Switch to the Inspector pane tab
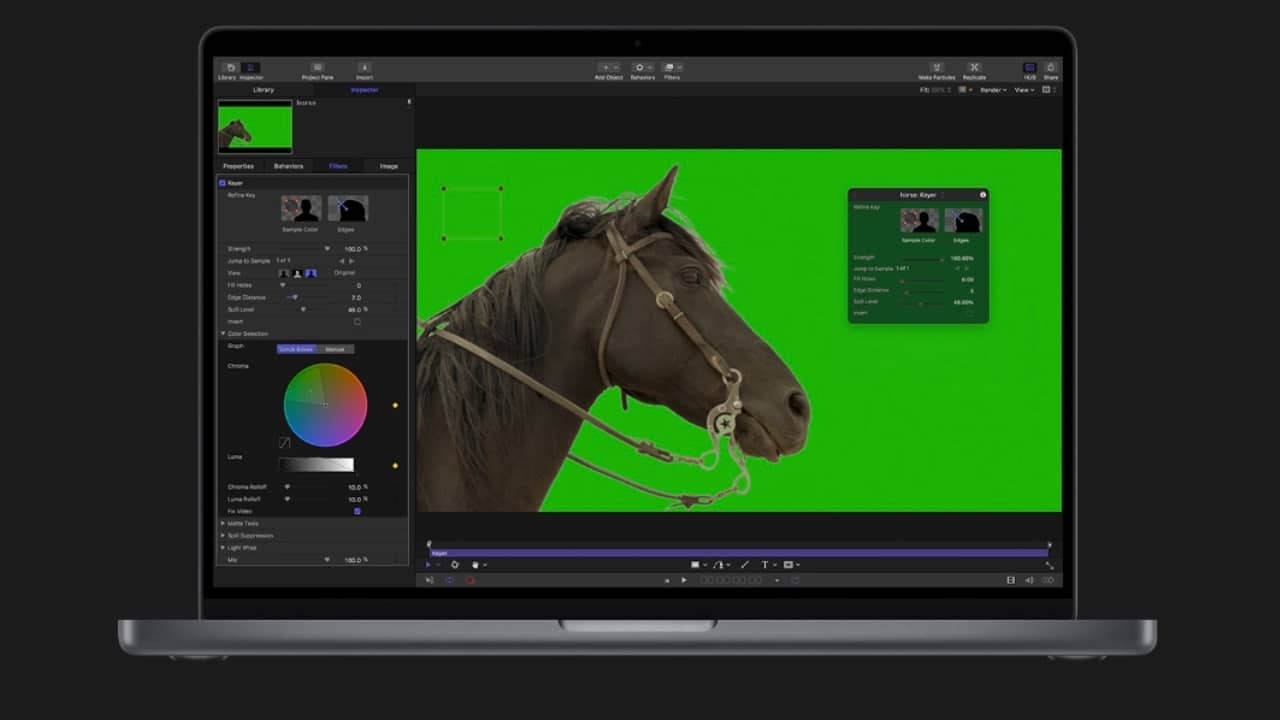This screenshot has width=1280, height=720. [364, 90]
